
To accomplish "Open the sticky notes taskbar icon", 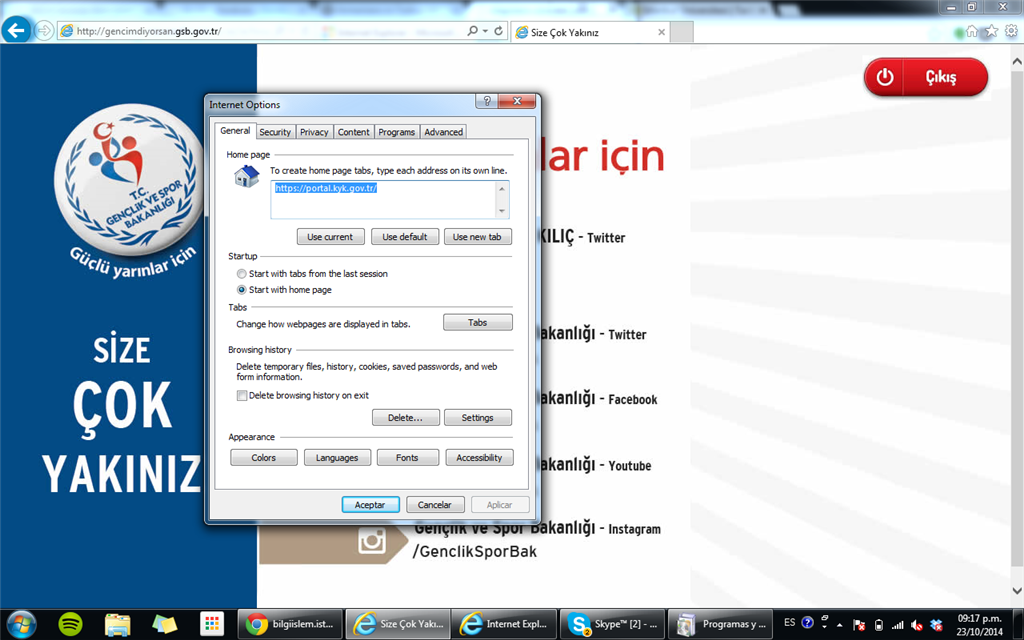I will click(x=165, y=625).
